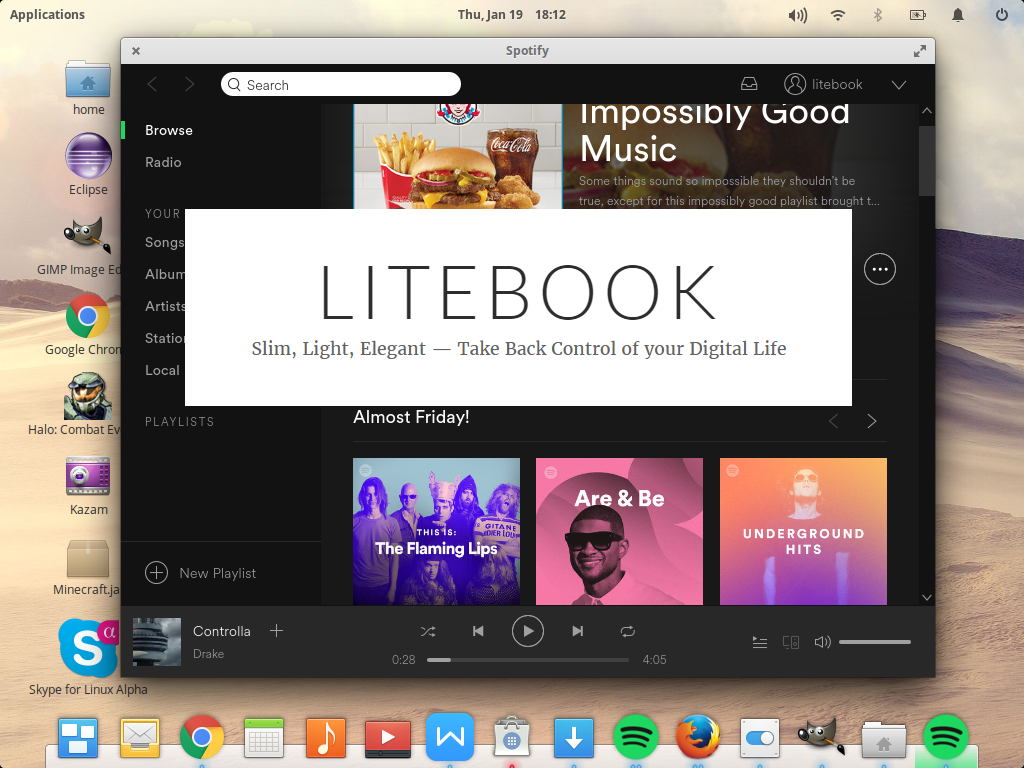Open the power session menu
1024x768 pixels.
pyautogui.click(x=1001, y=14)
